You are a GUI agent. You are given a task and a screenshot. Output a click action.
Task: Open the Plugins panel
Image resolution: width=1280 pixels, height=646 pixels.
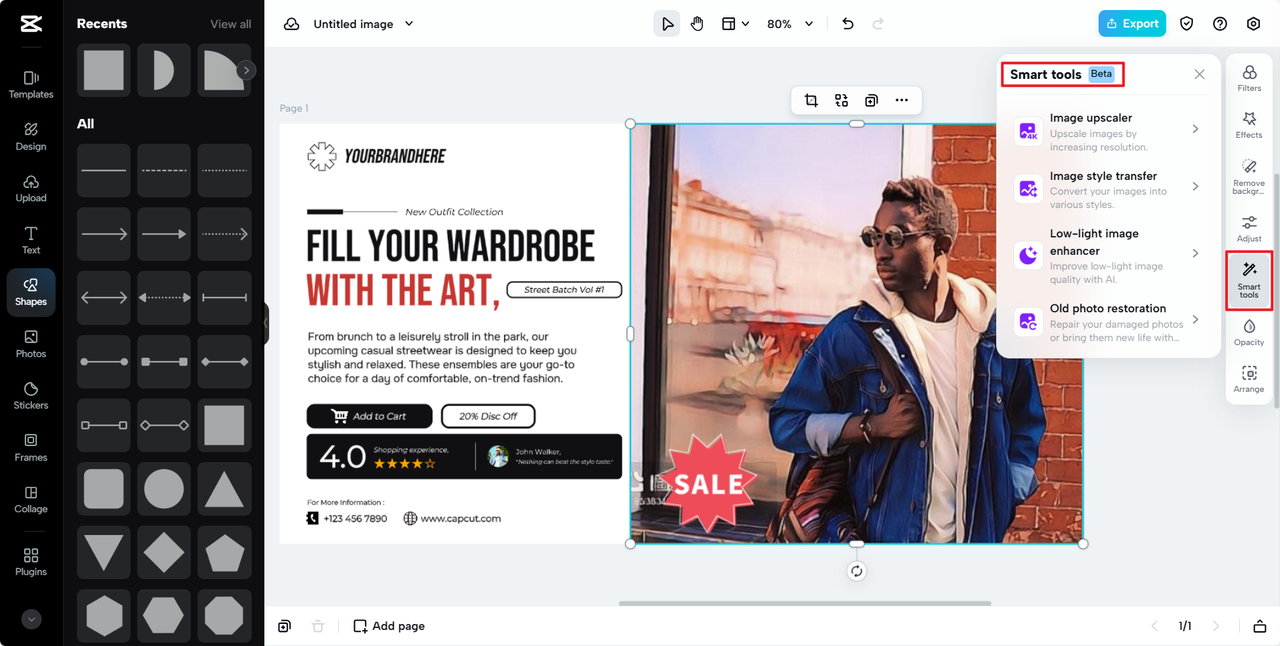[31, 562]
